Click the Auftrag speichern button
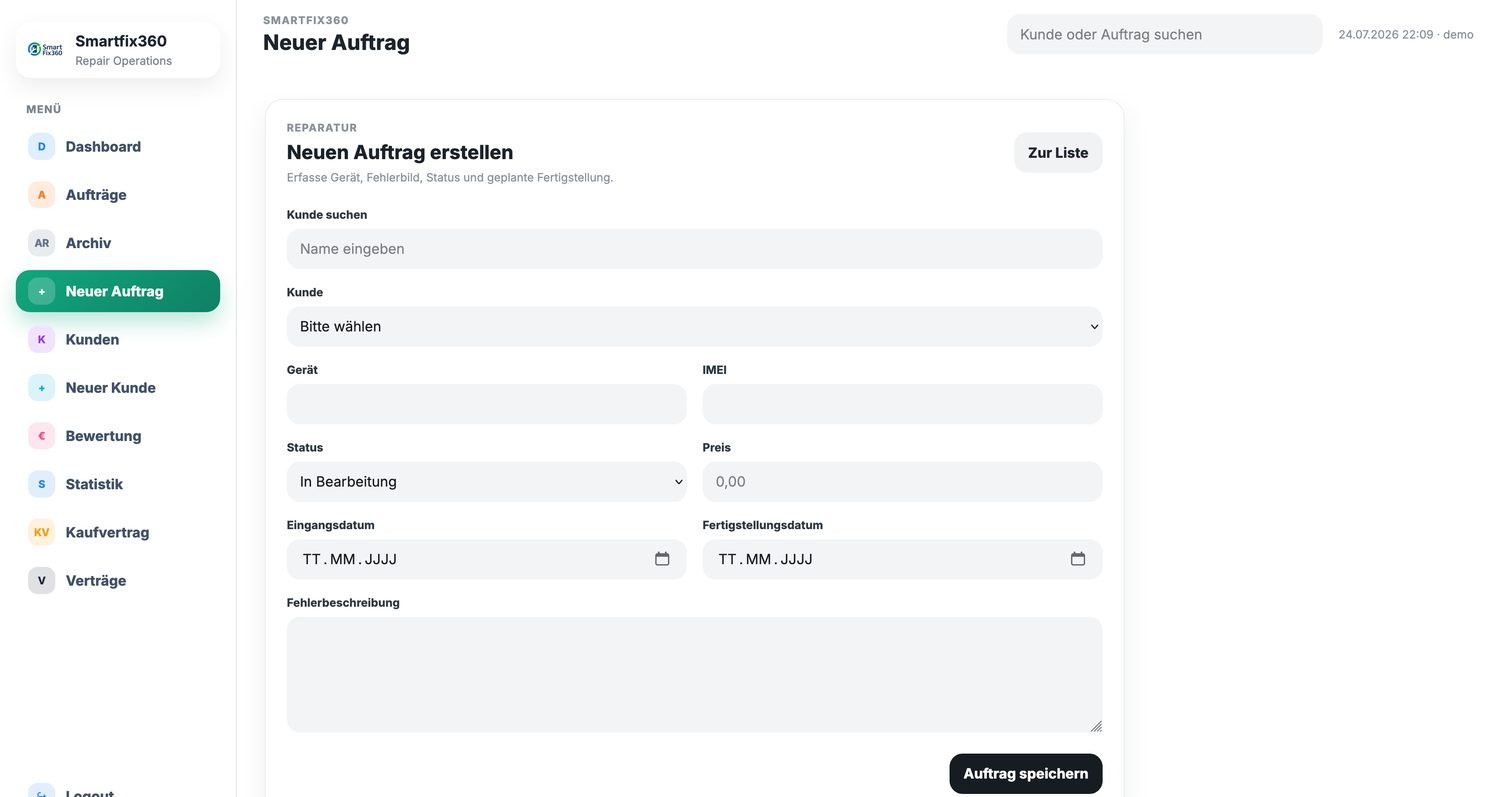Screen dimensions: 1500x797 pos(1025,774)
